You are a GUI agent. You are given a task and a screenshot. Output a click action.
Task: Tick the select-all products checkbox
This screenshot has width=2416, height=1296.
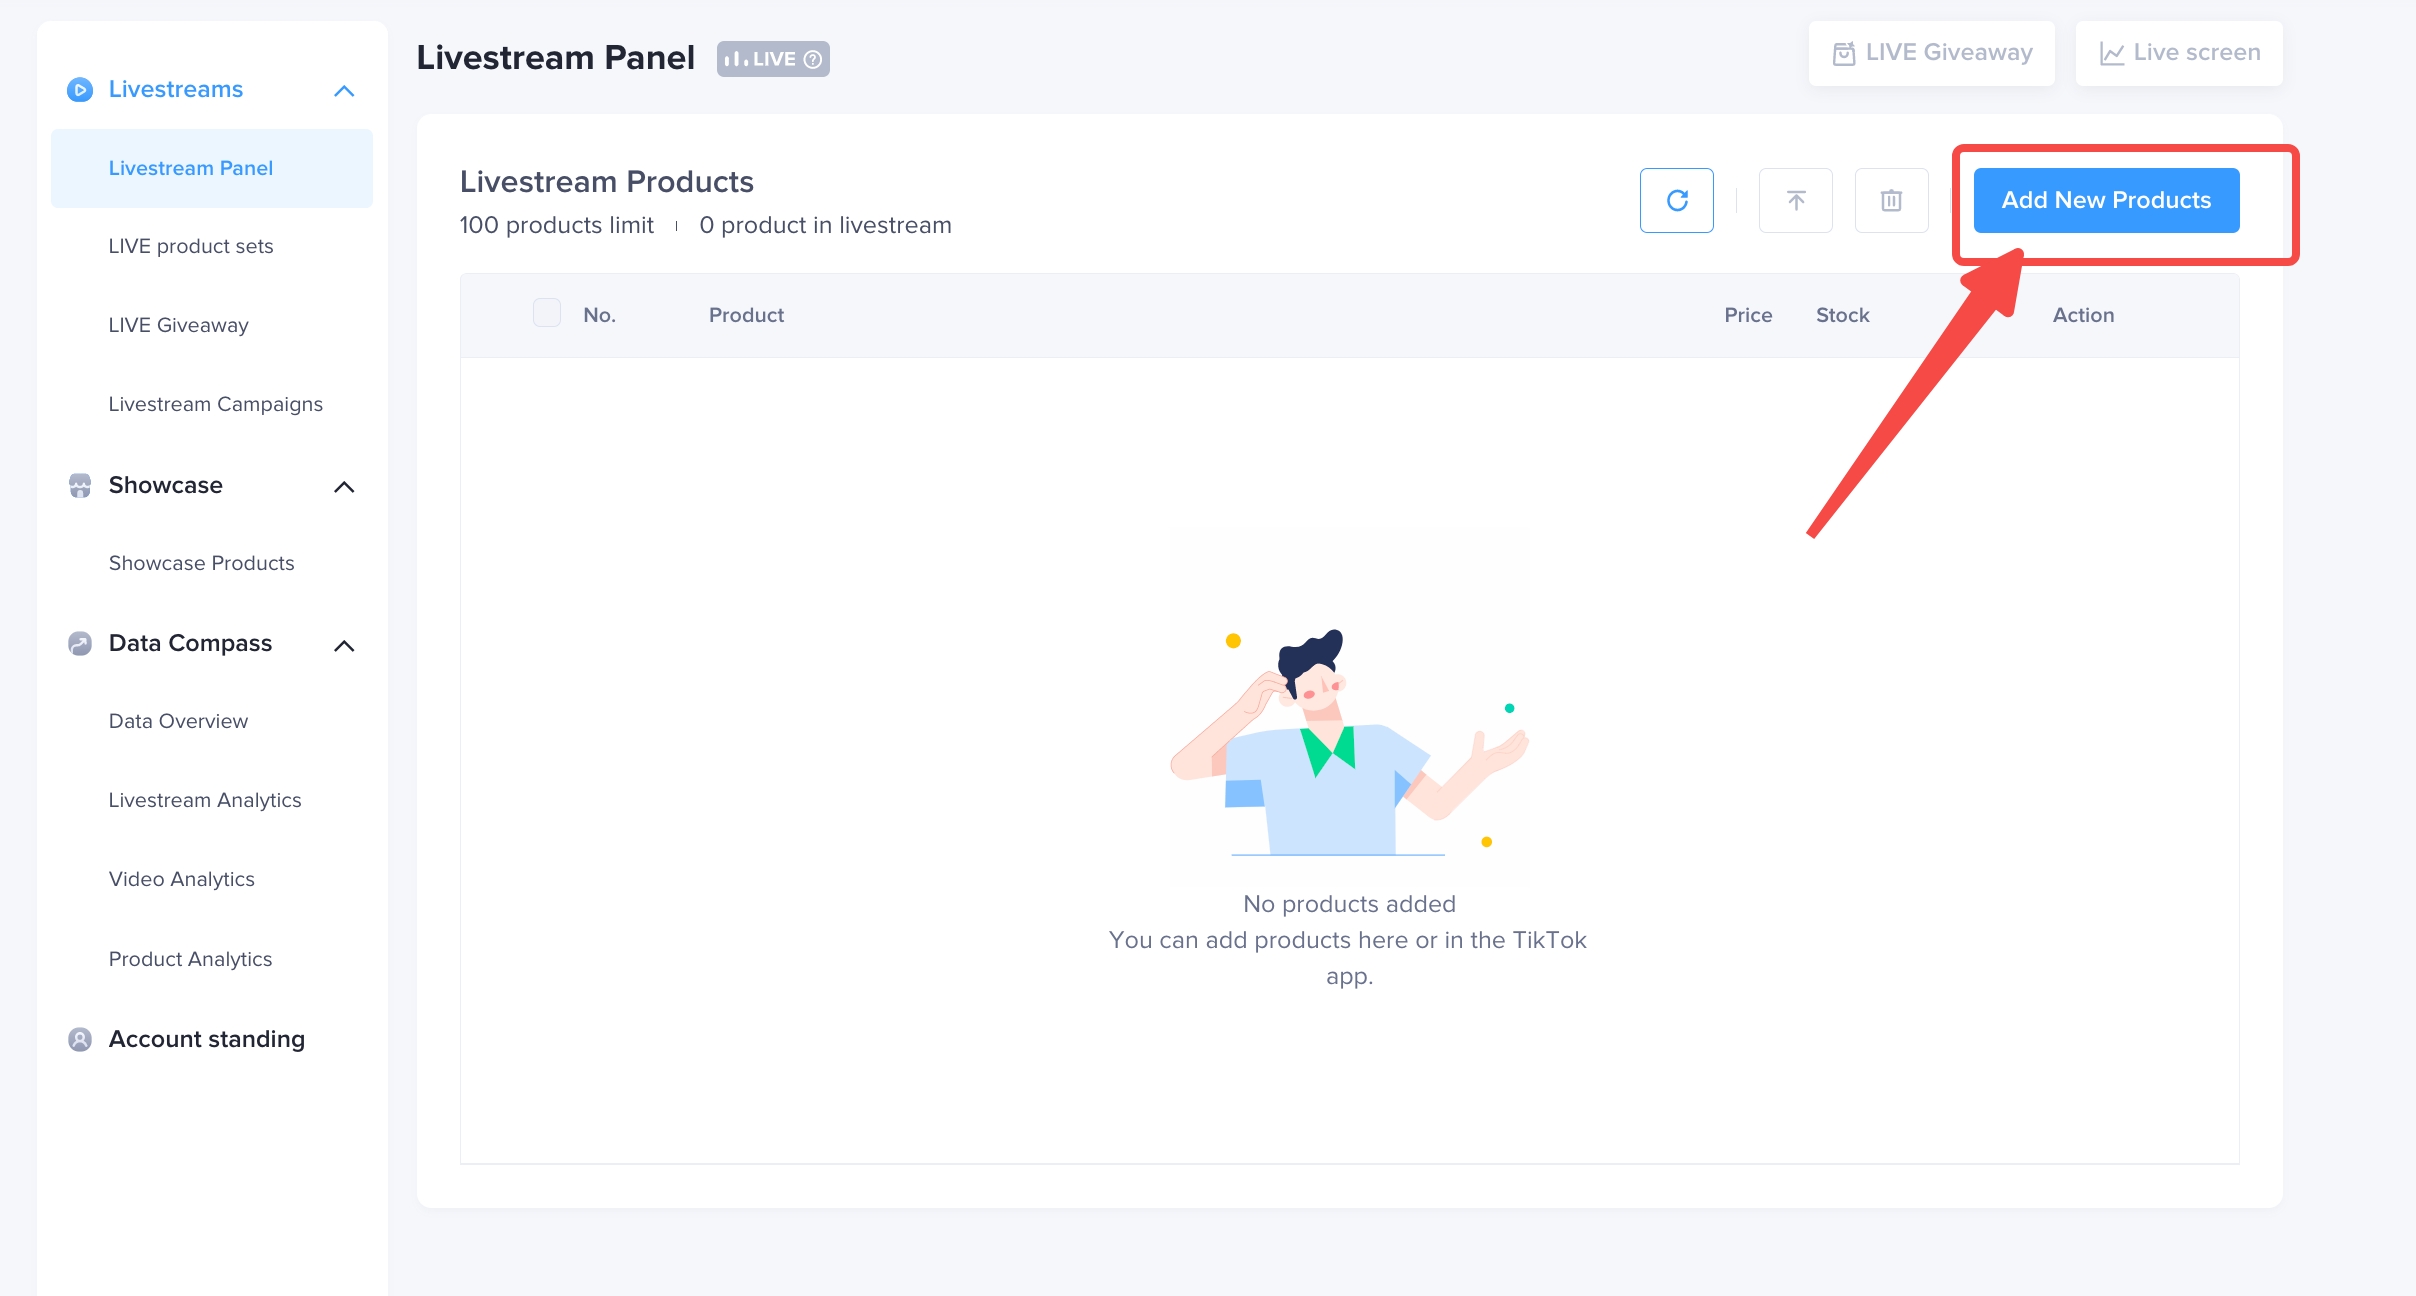point(547,313)
